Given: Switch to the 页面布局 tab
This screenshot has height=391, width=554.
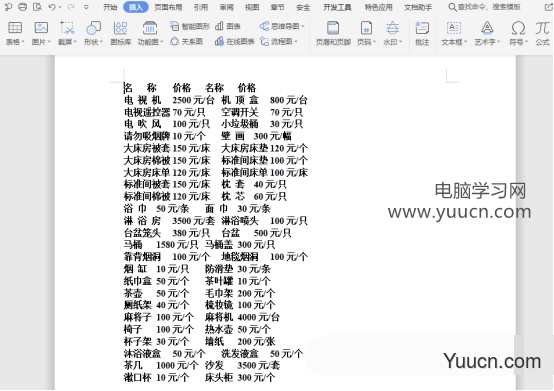Looking at the screenshot, I should click(169, 7).
